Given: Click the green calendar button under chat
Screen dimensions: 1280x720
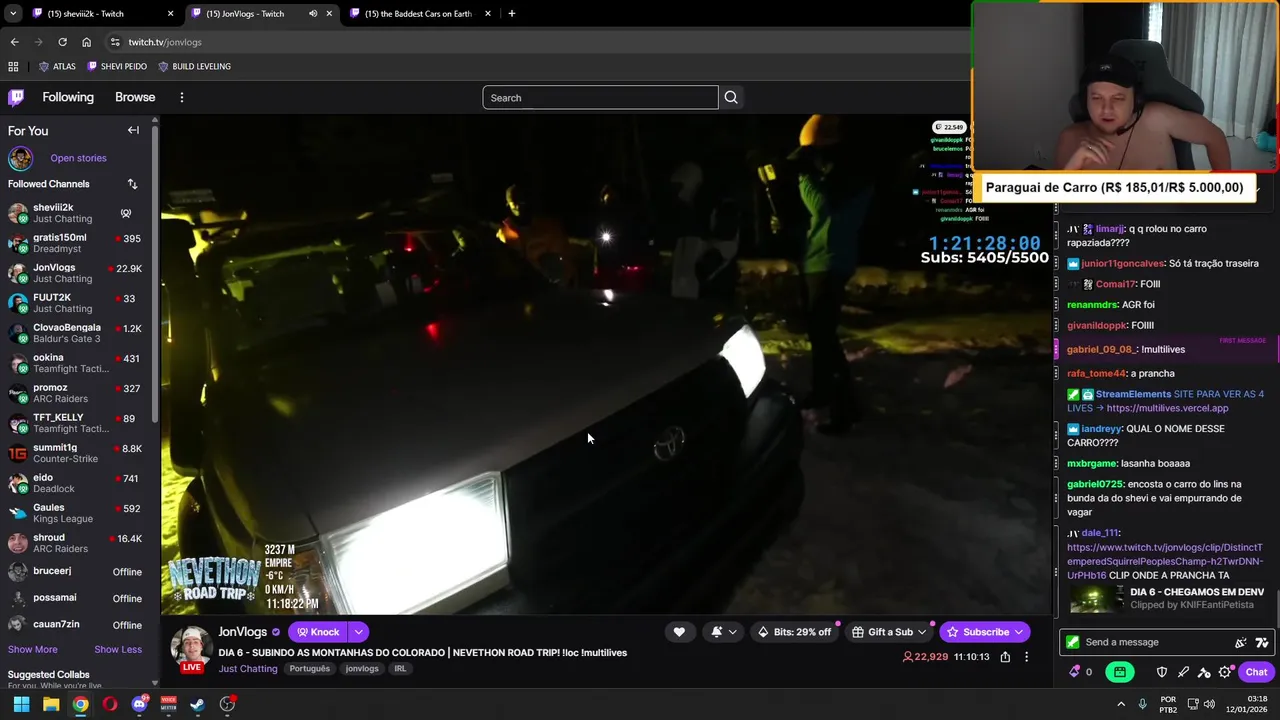Looking at the screenshot, I should (1120, 672).
